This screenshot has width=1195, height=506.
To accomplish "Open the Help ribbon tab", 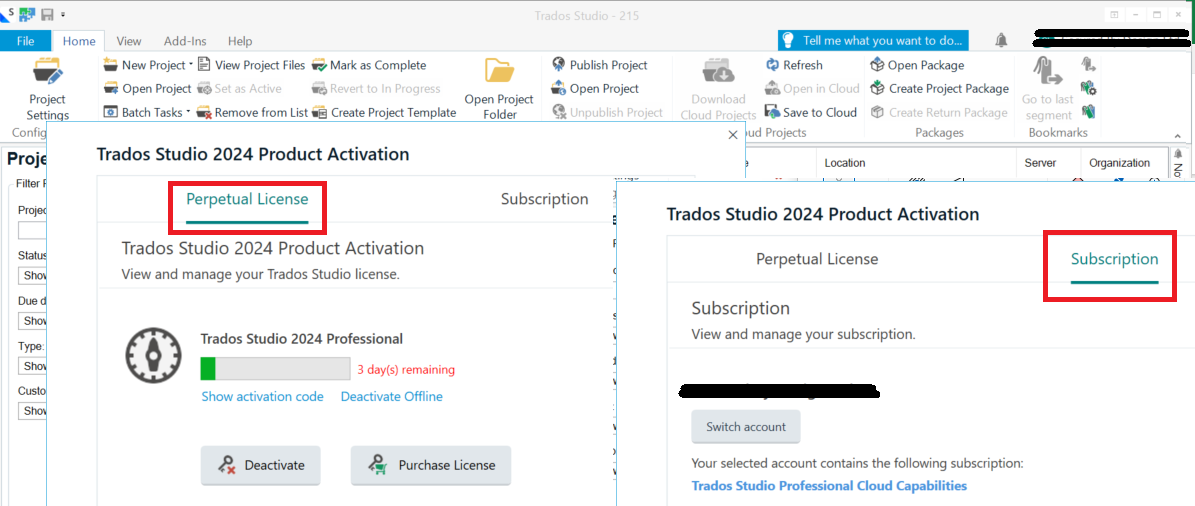I will [x=240, y=41].
